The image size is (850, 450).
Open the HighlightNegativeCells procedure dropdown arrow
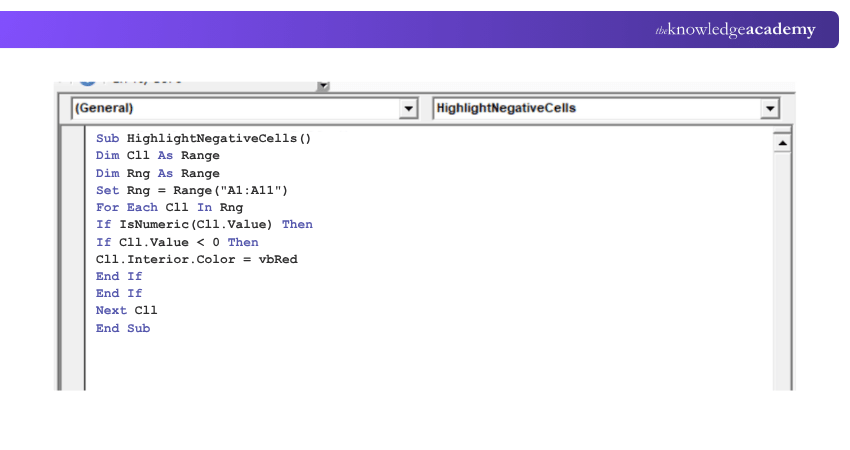[769, 108]
